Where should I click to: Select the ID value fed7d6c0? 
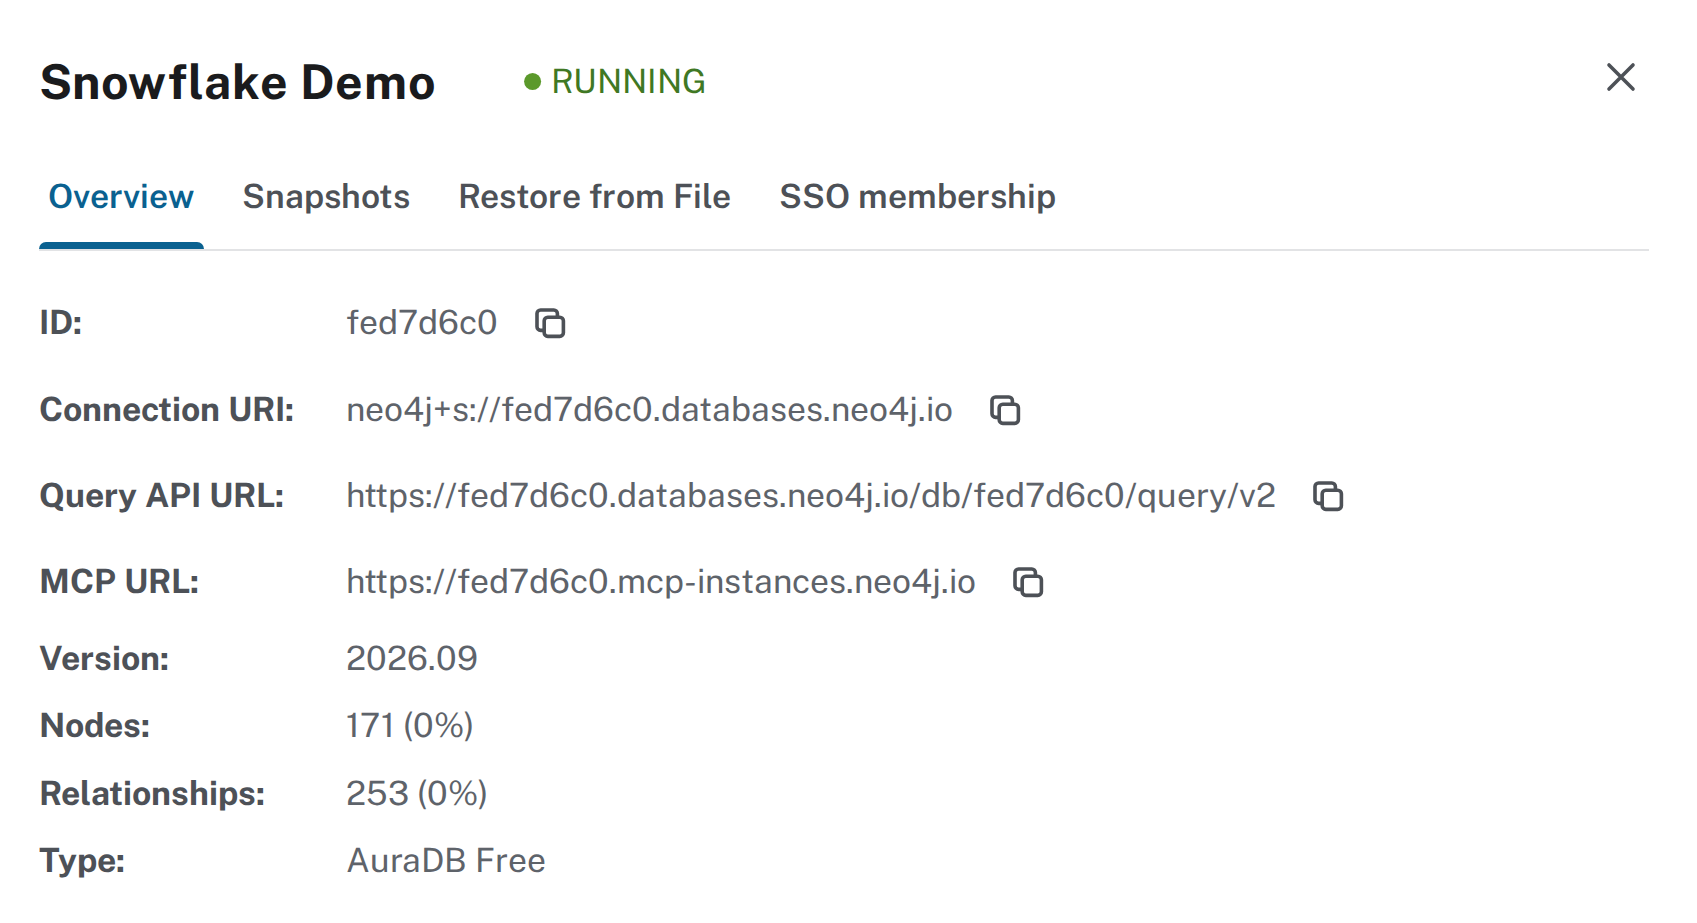(421, 323)
